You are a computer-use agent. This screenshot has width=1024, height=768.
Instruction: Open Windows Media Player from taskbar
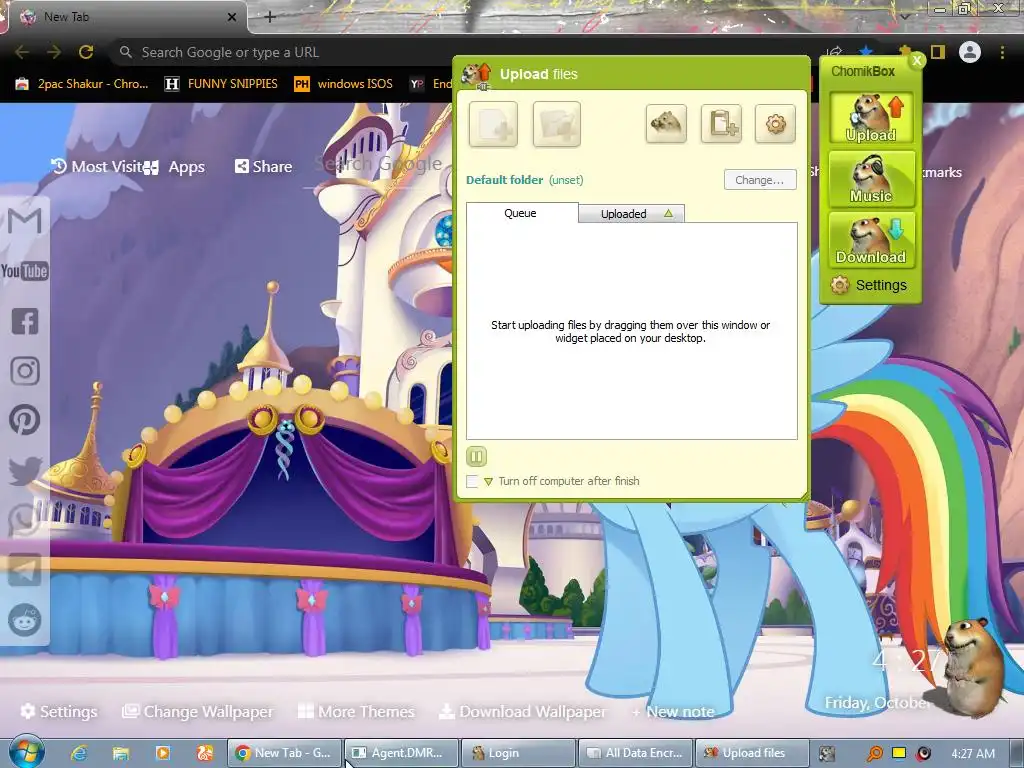(x=163, y=753)
